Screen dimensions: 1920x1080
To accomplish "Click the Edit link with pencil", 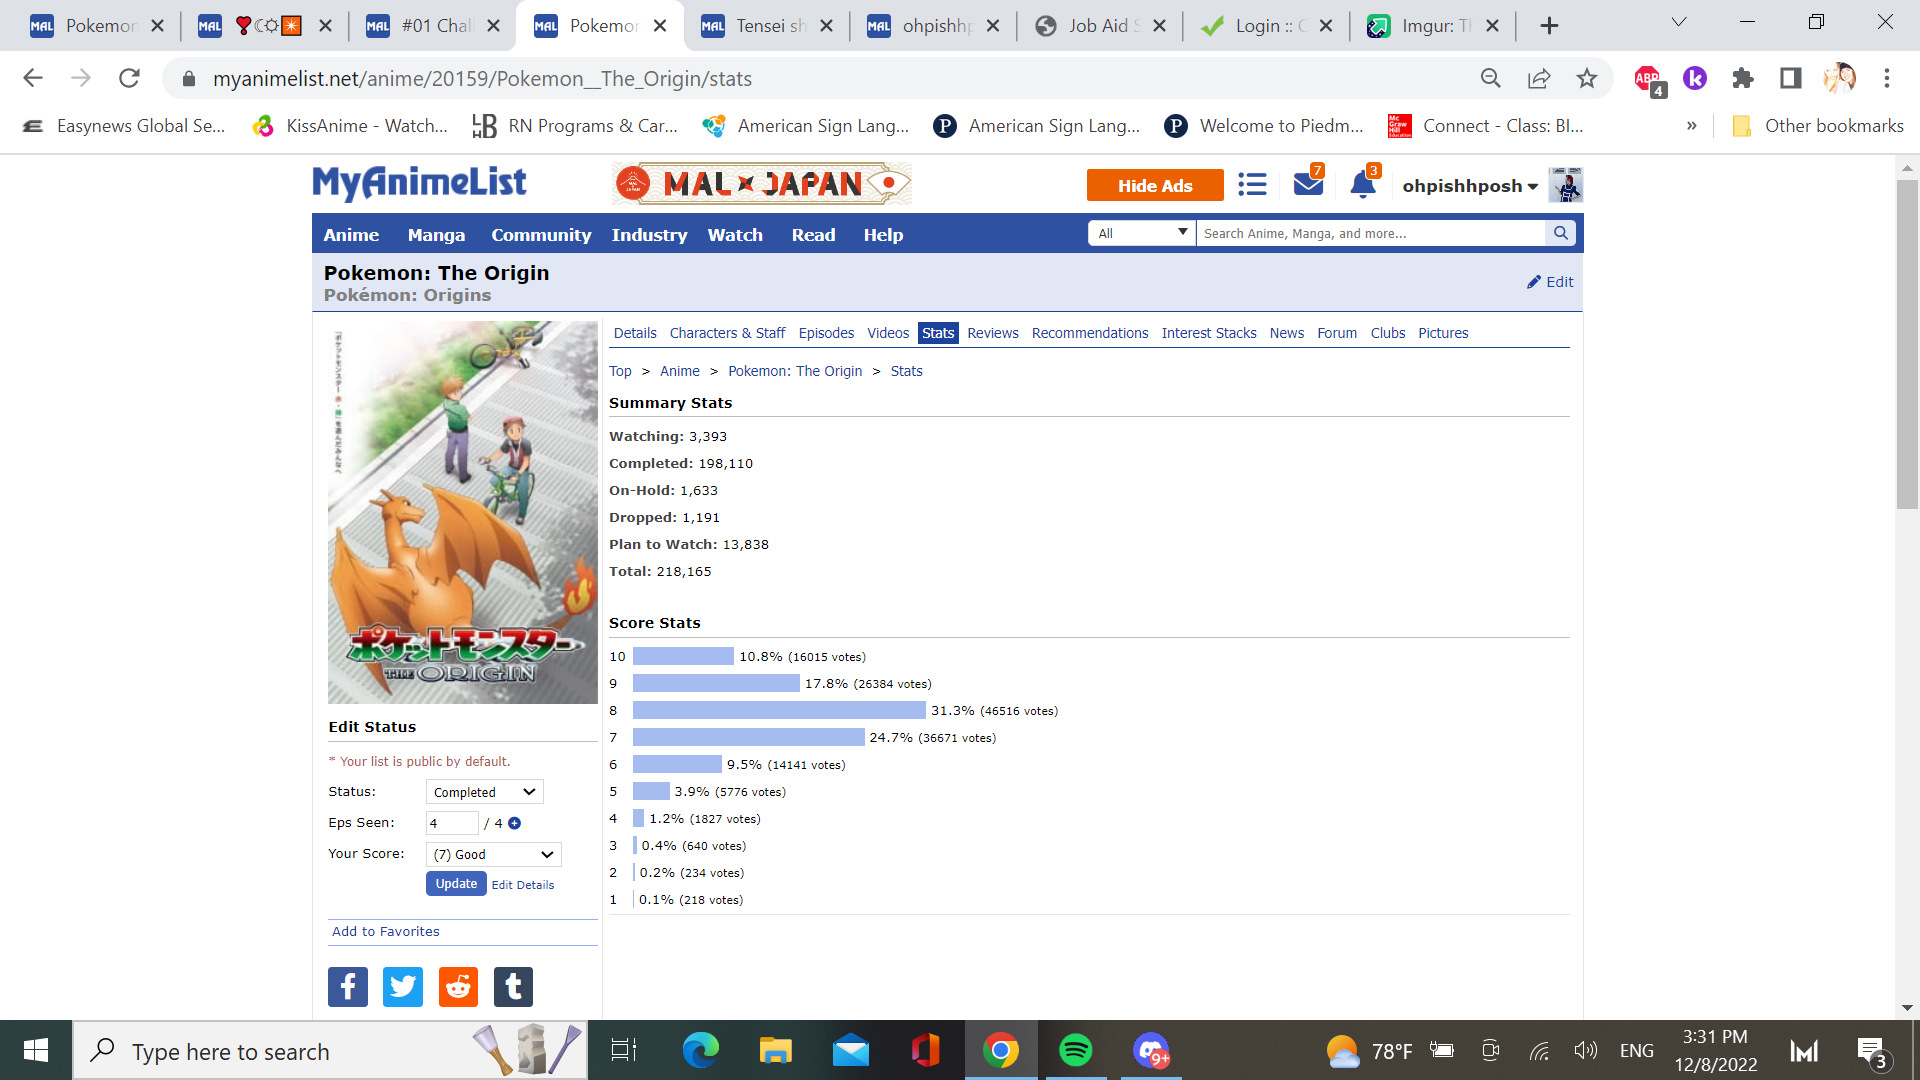I will [1550, 282].
